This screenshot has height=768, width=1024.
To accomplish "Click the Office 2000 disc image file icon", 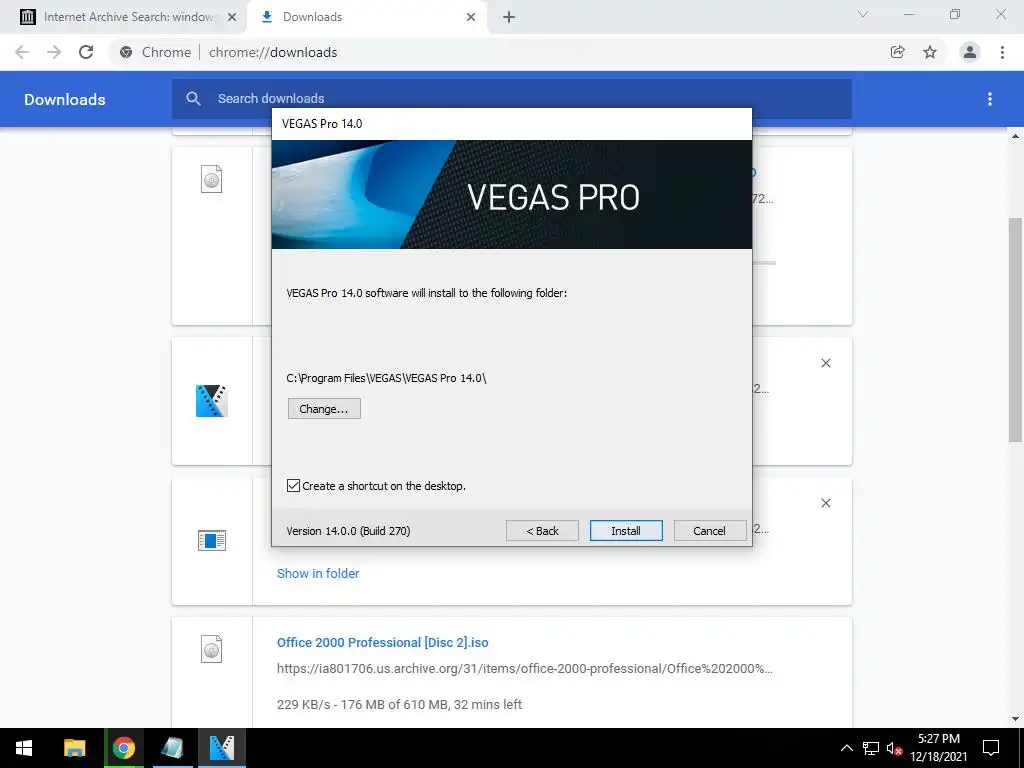I will [x=212, y=649].
